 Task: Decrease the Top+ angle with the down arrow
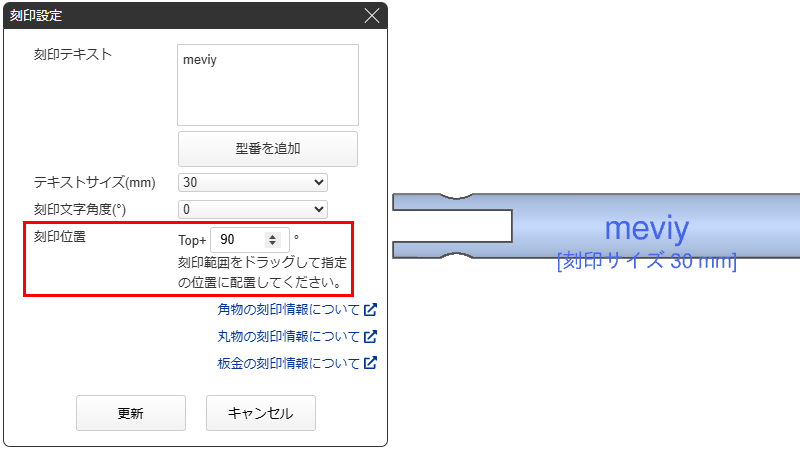tap(272, 244)
